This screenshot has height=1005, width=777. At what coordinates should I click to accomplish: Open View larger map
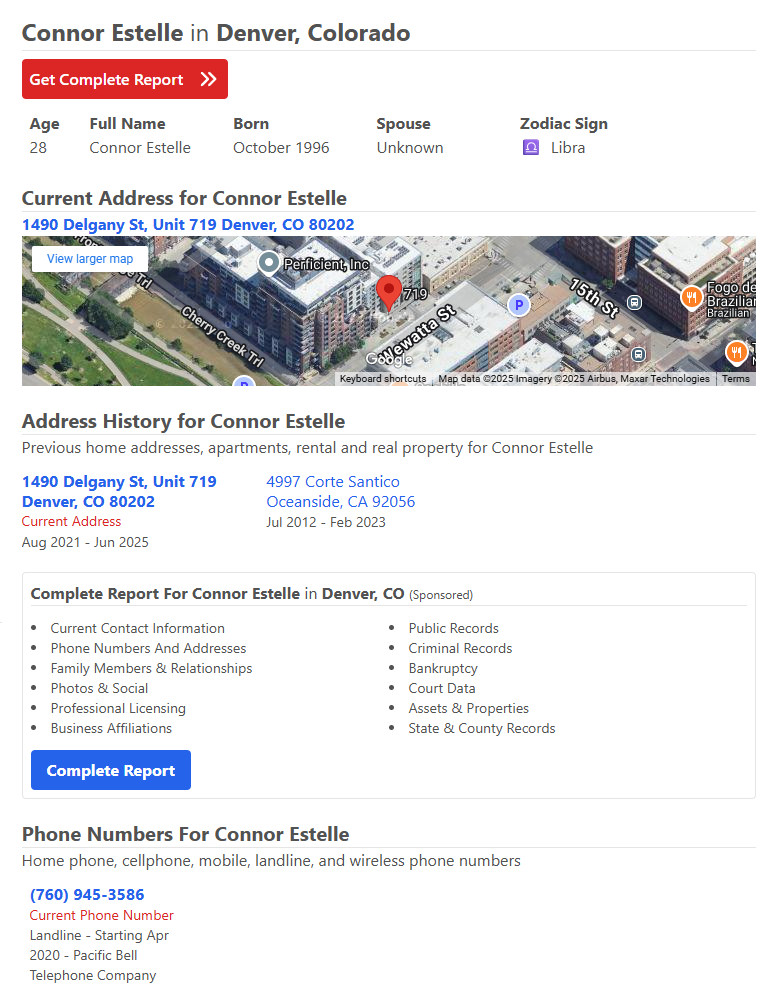(x=90, y=259)
